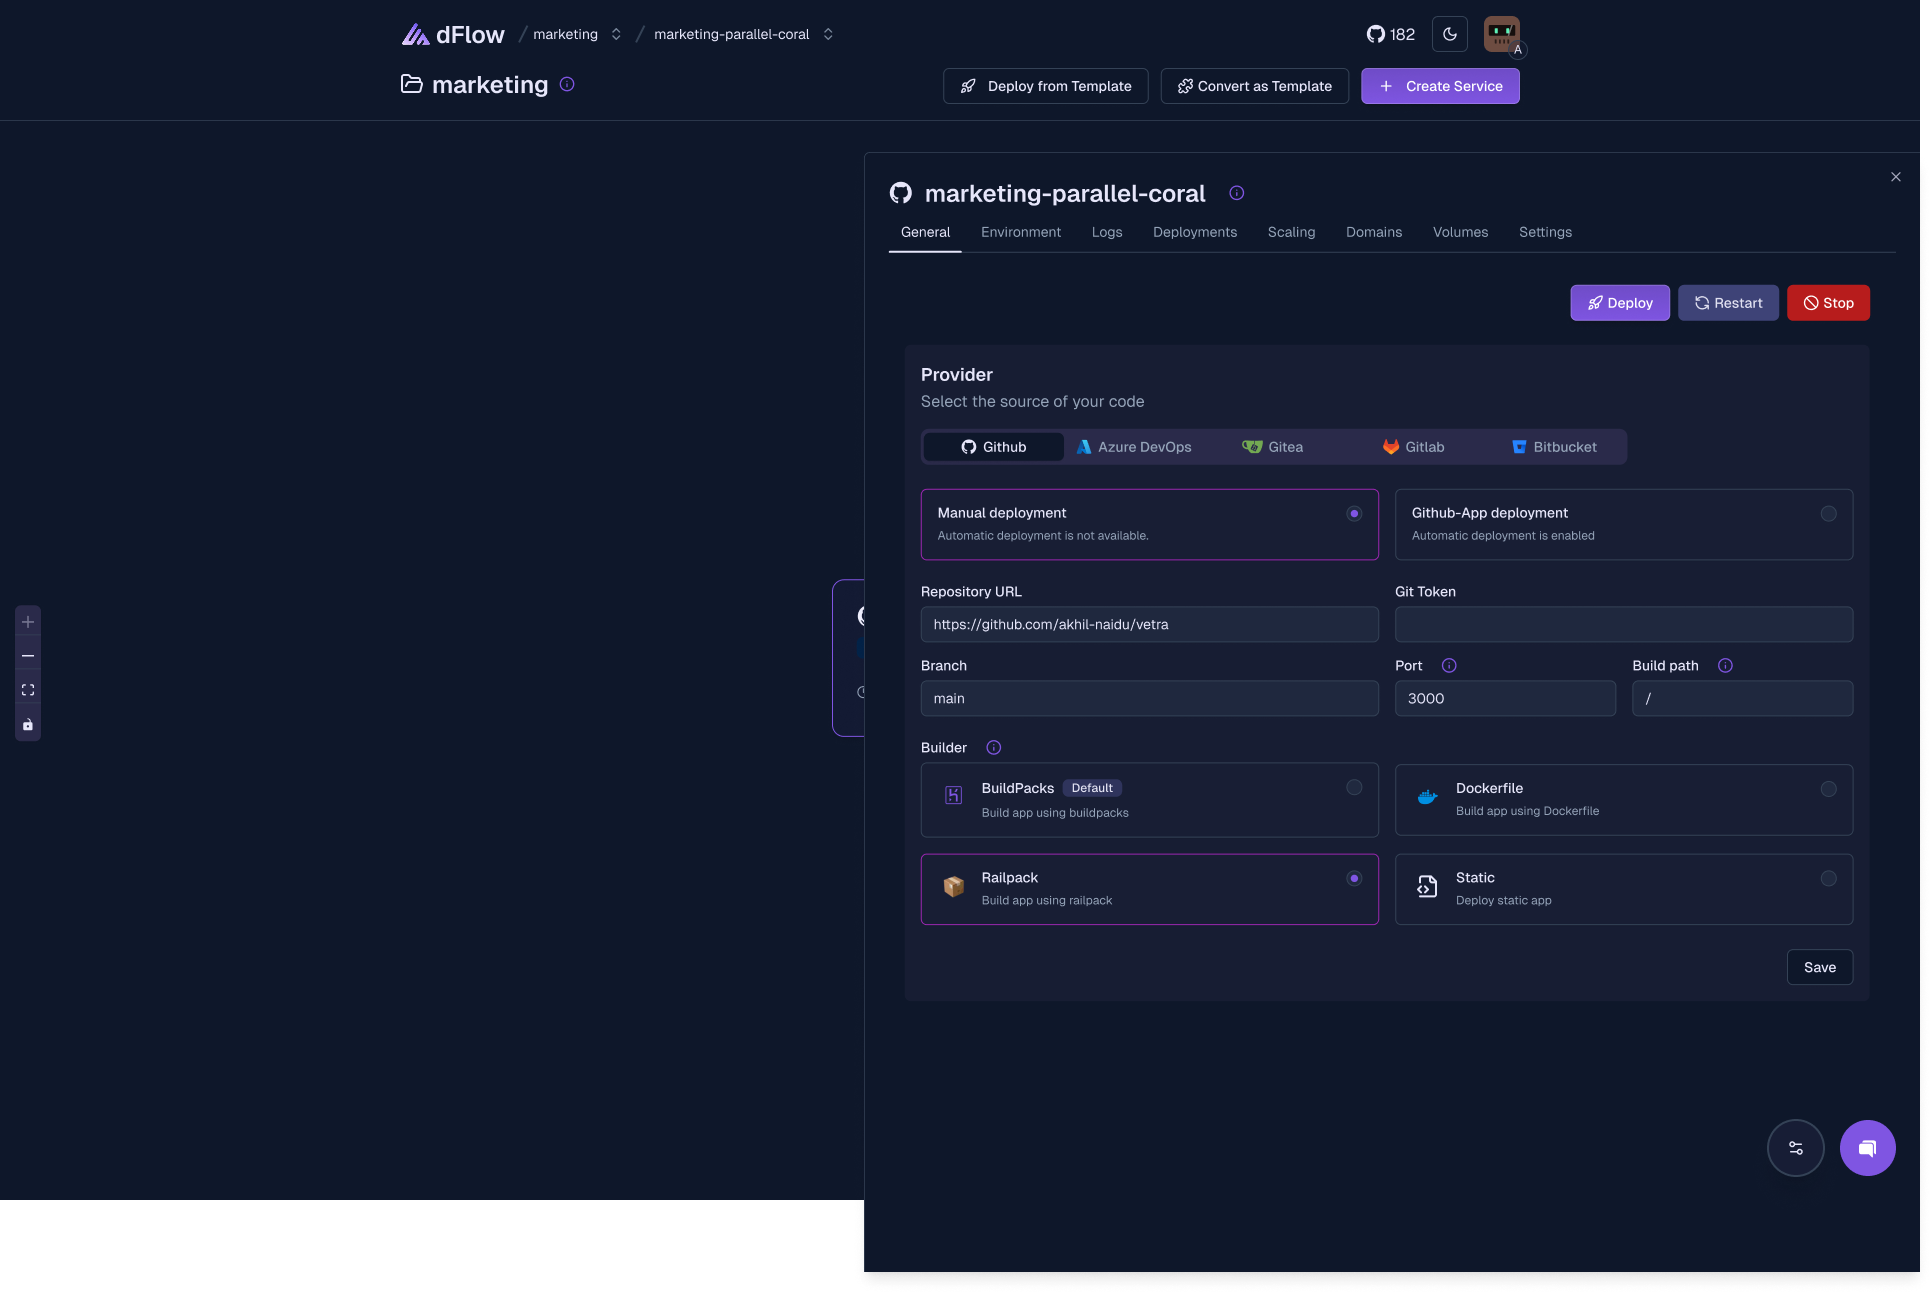
Task: Open the sliders preferences floating button
Action: point(1795,1148)
